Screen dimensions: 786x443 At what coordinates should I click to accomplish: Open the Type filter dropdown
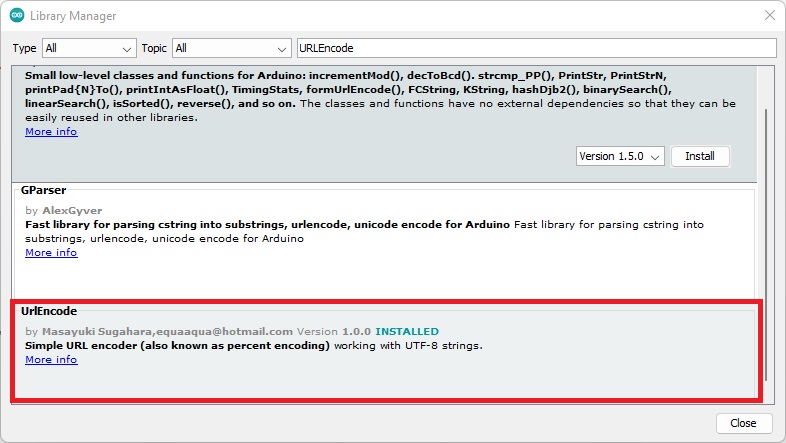point(88,48)
